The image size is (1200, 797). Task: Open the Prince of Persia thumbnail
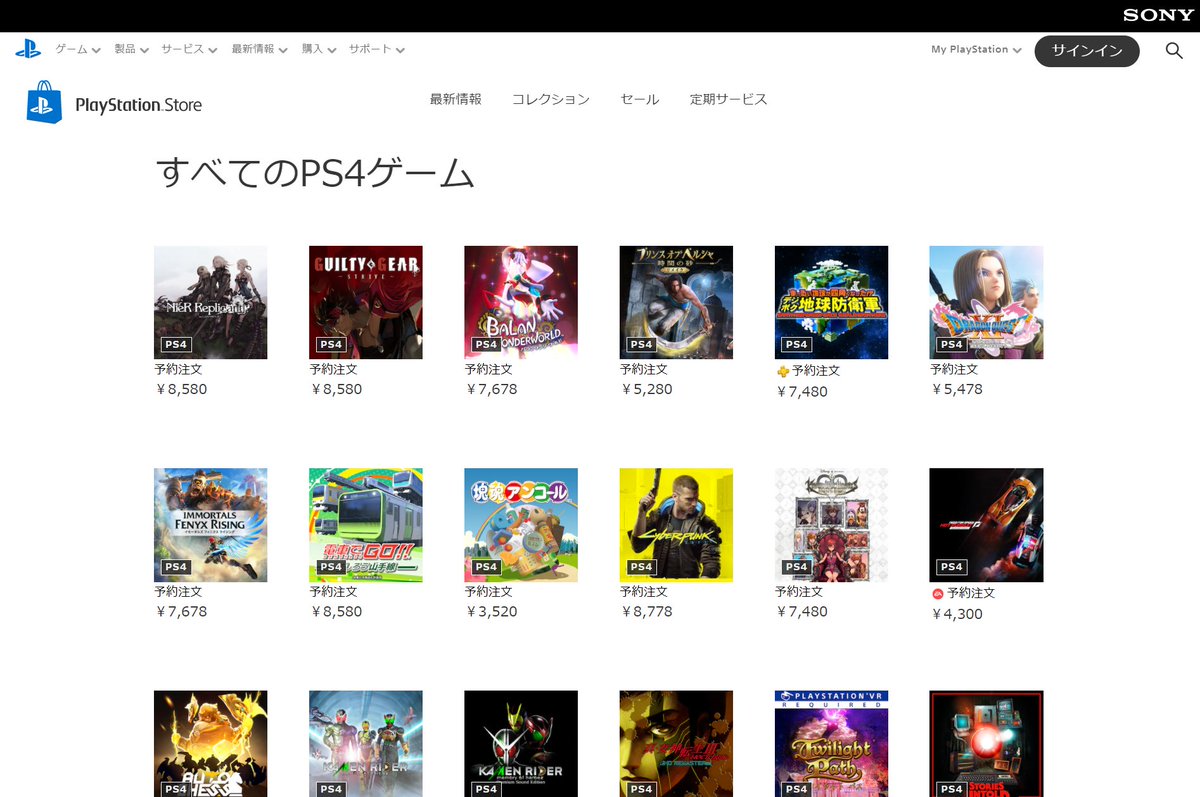676,302
